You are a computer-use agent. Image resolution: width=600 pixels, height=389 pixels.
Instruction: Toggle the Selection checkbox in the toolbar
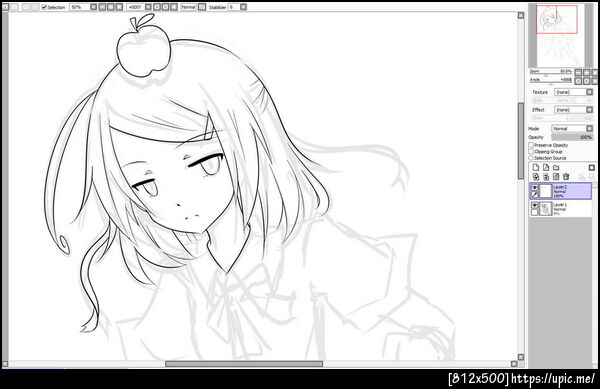point(44,7)
